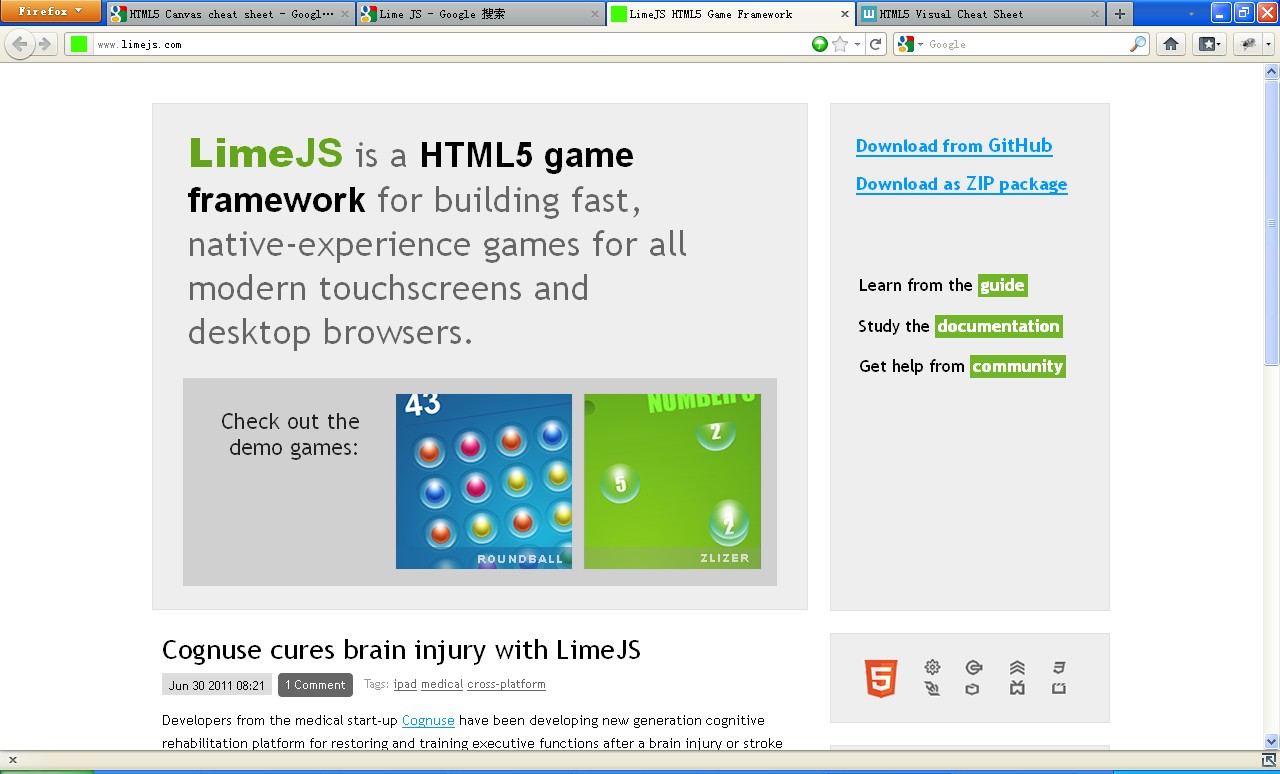Open the green community link
This screenshot has width=1280, height=774.
[1017, 366]
